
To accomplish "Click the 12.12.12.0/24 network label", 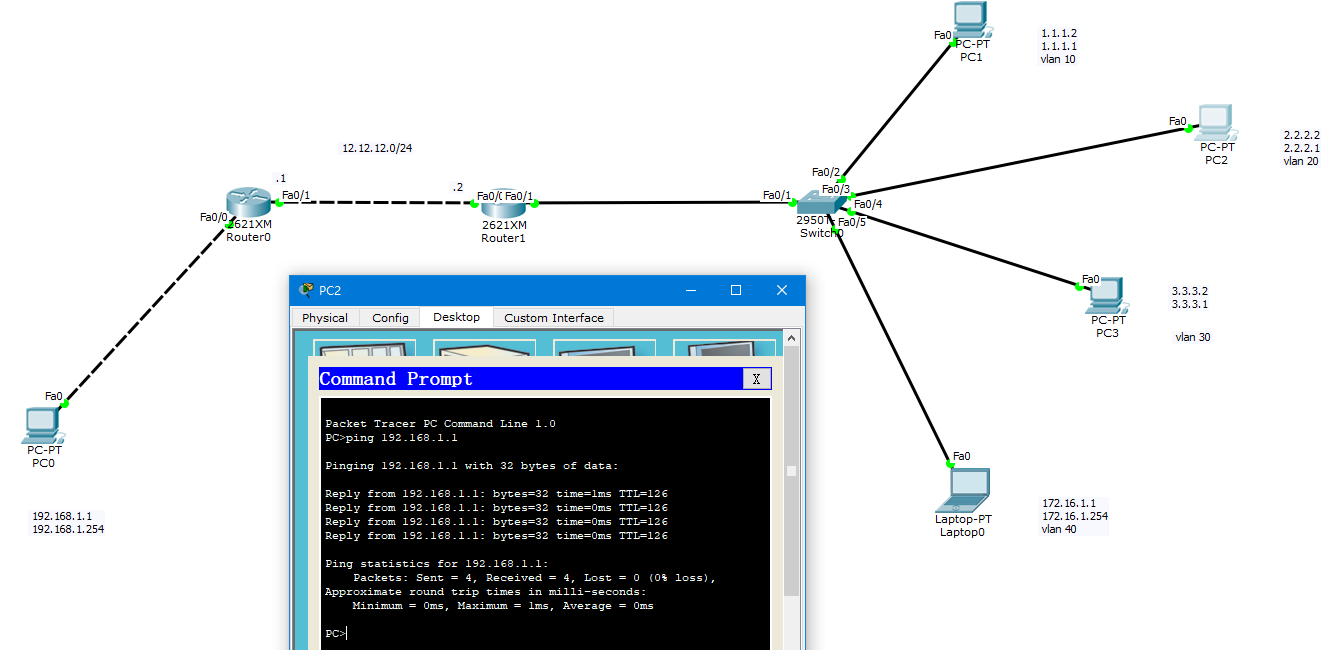I will click(377, 148).
